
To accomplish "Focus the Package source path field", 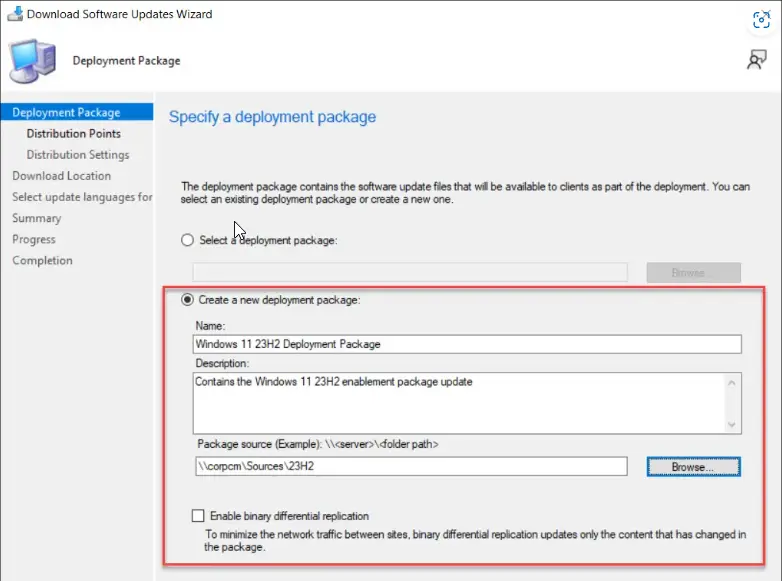I will [410, 466].
